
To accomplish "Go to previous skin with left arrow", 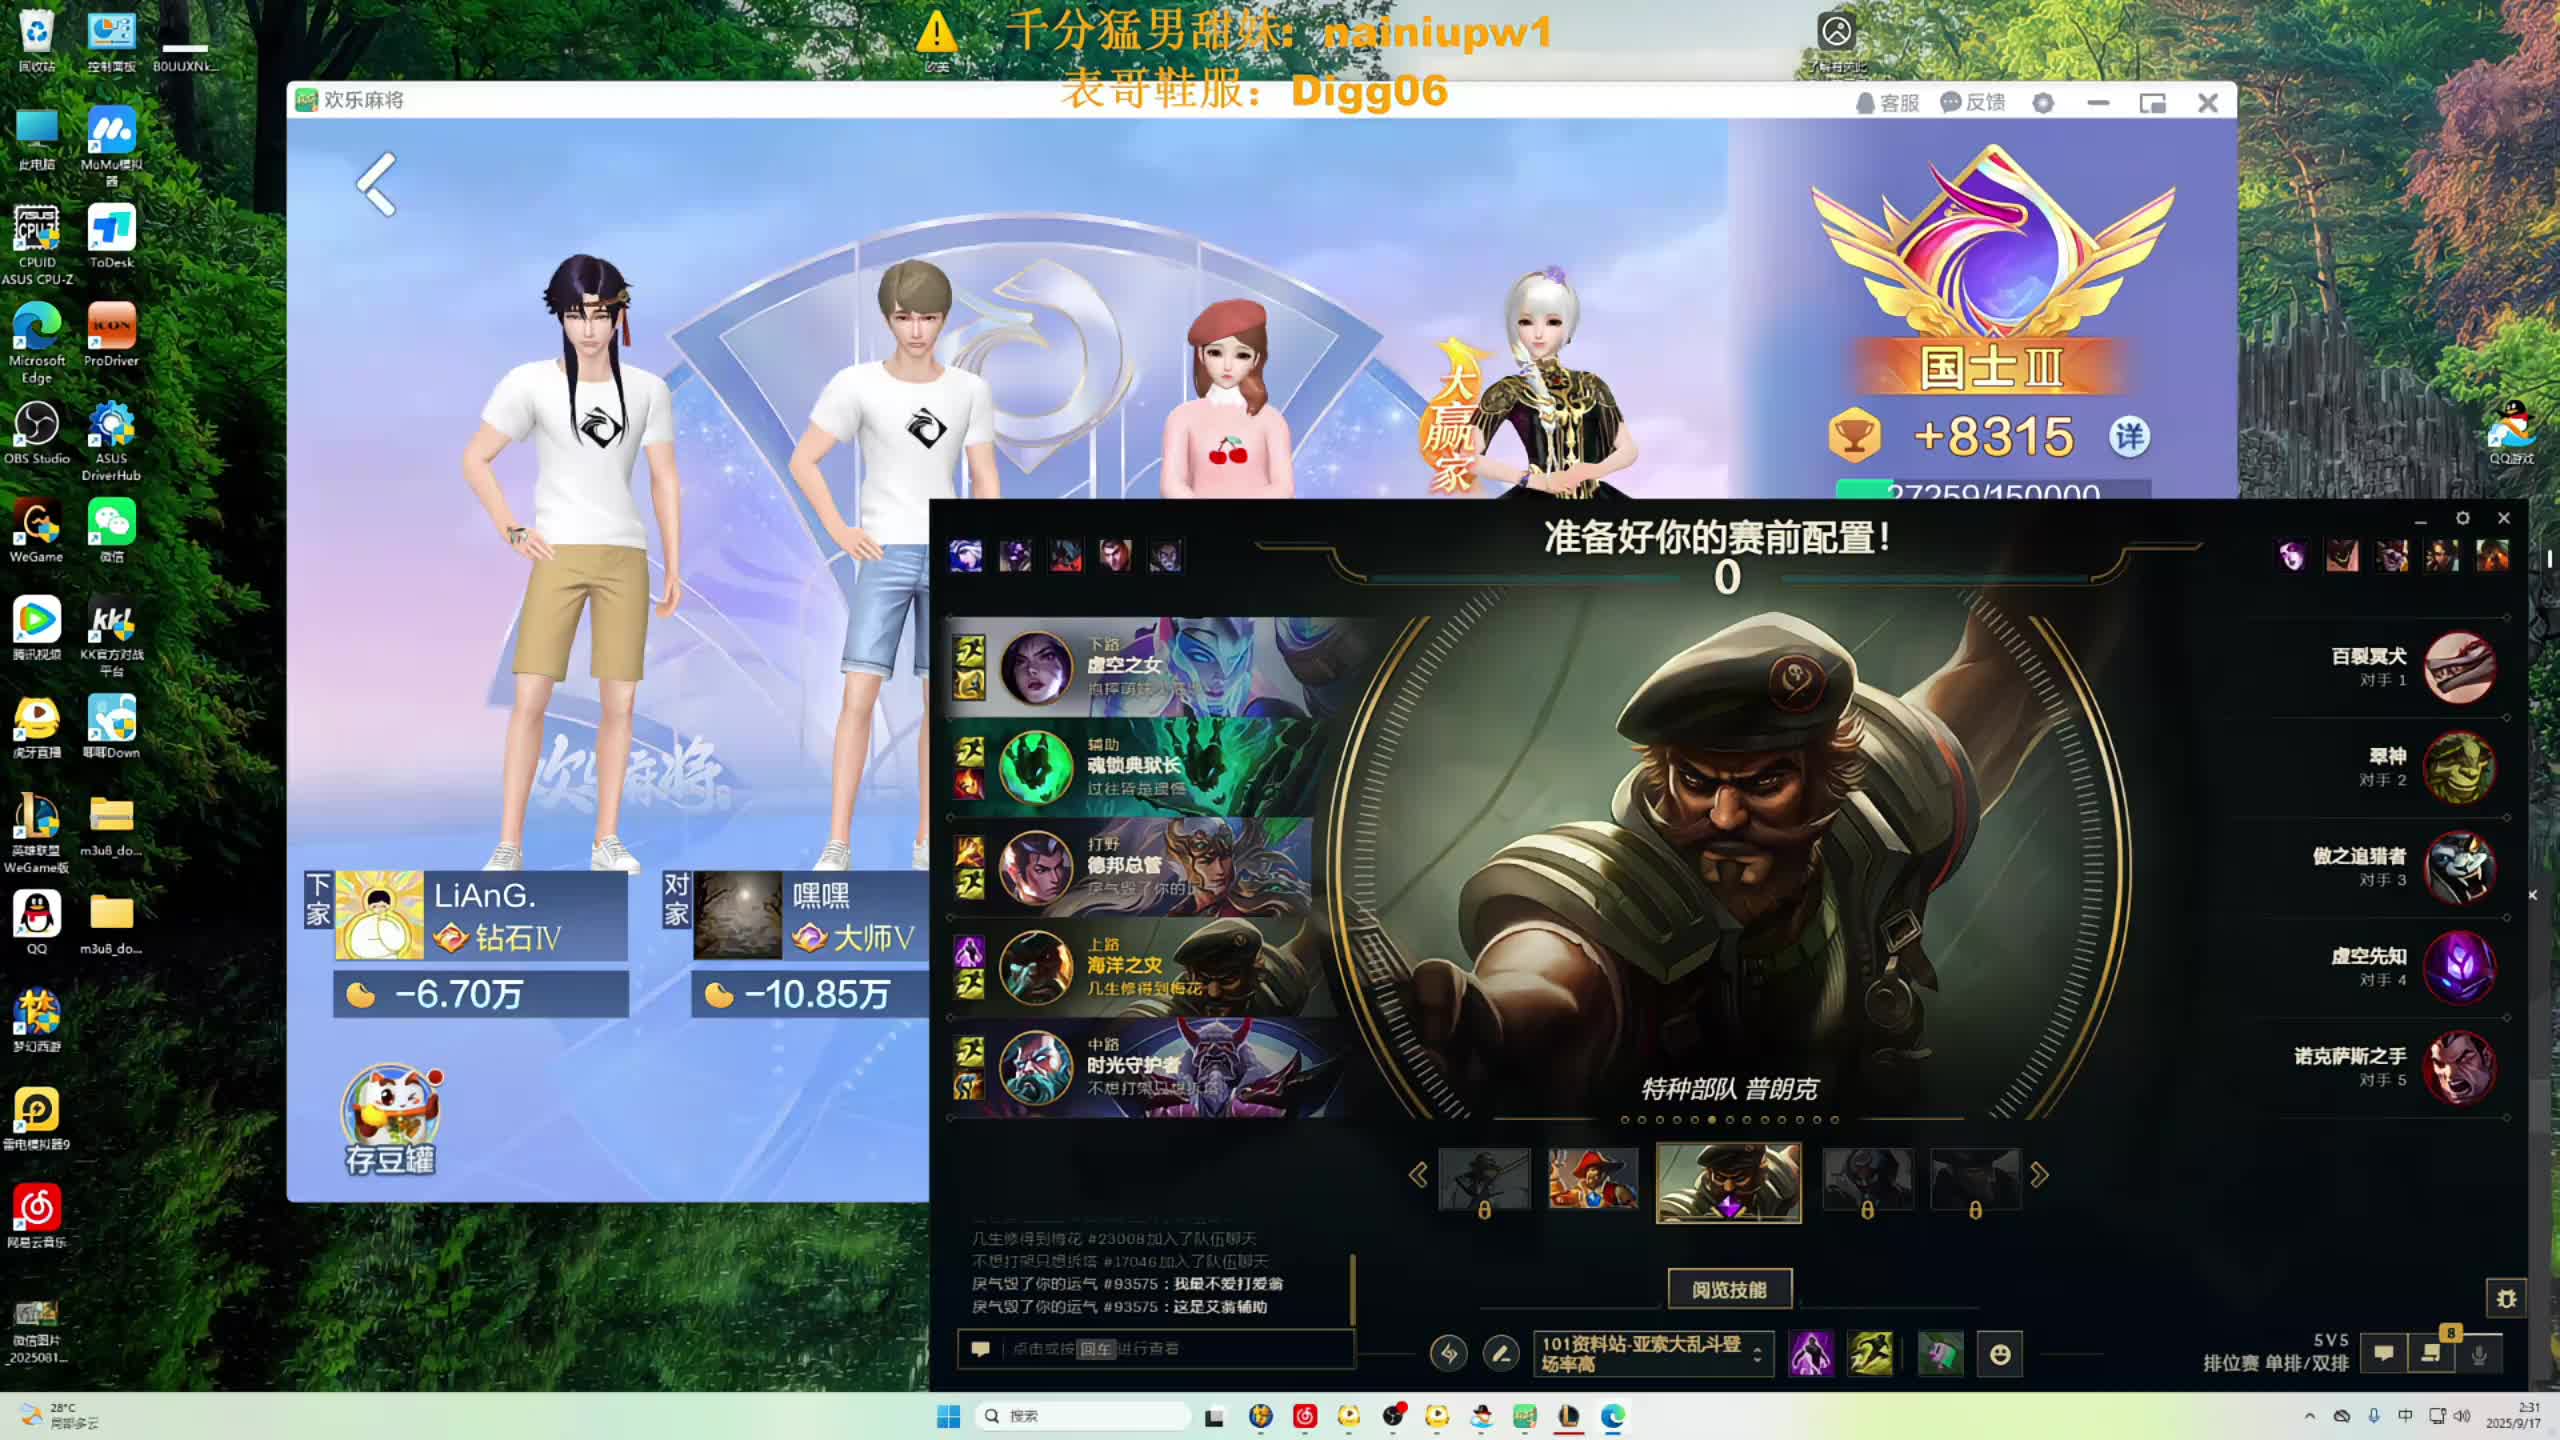I will click(x=1418, y=1175).
